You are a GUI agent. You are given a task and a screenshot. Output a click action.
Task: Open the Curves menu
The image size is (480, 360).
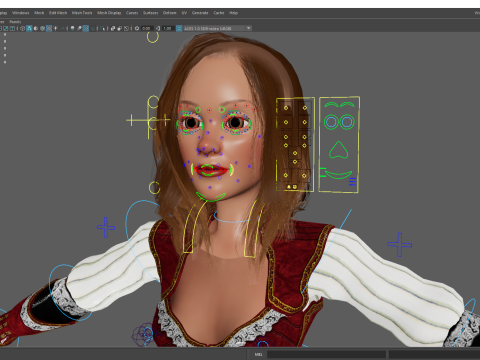point(132,13)
